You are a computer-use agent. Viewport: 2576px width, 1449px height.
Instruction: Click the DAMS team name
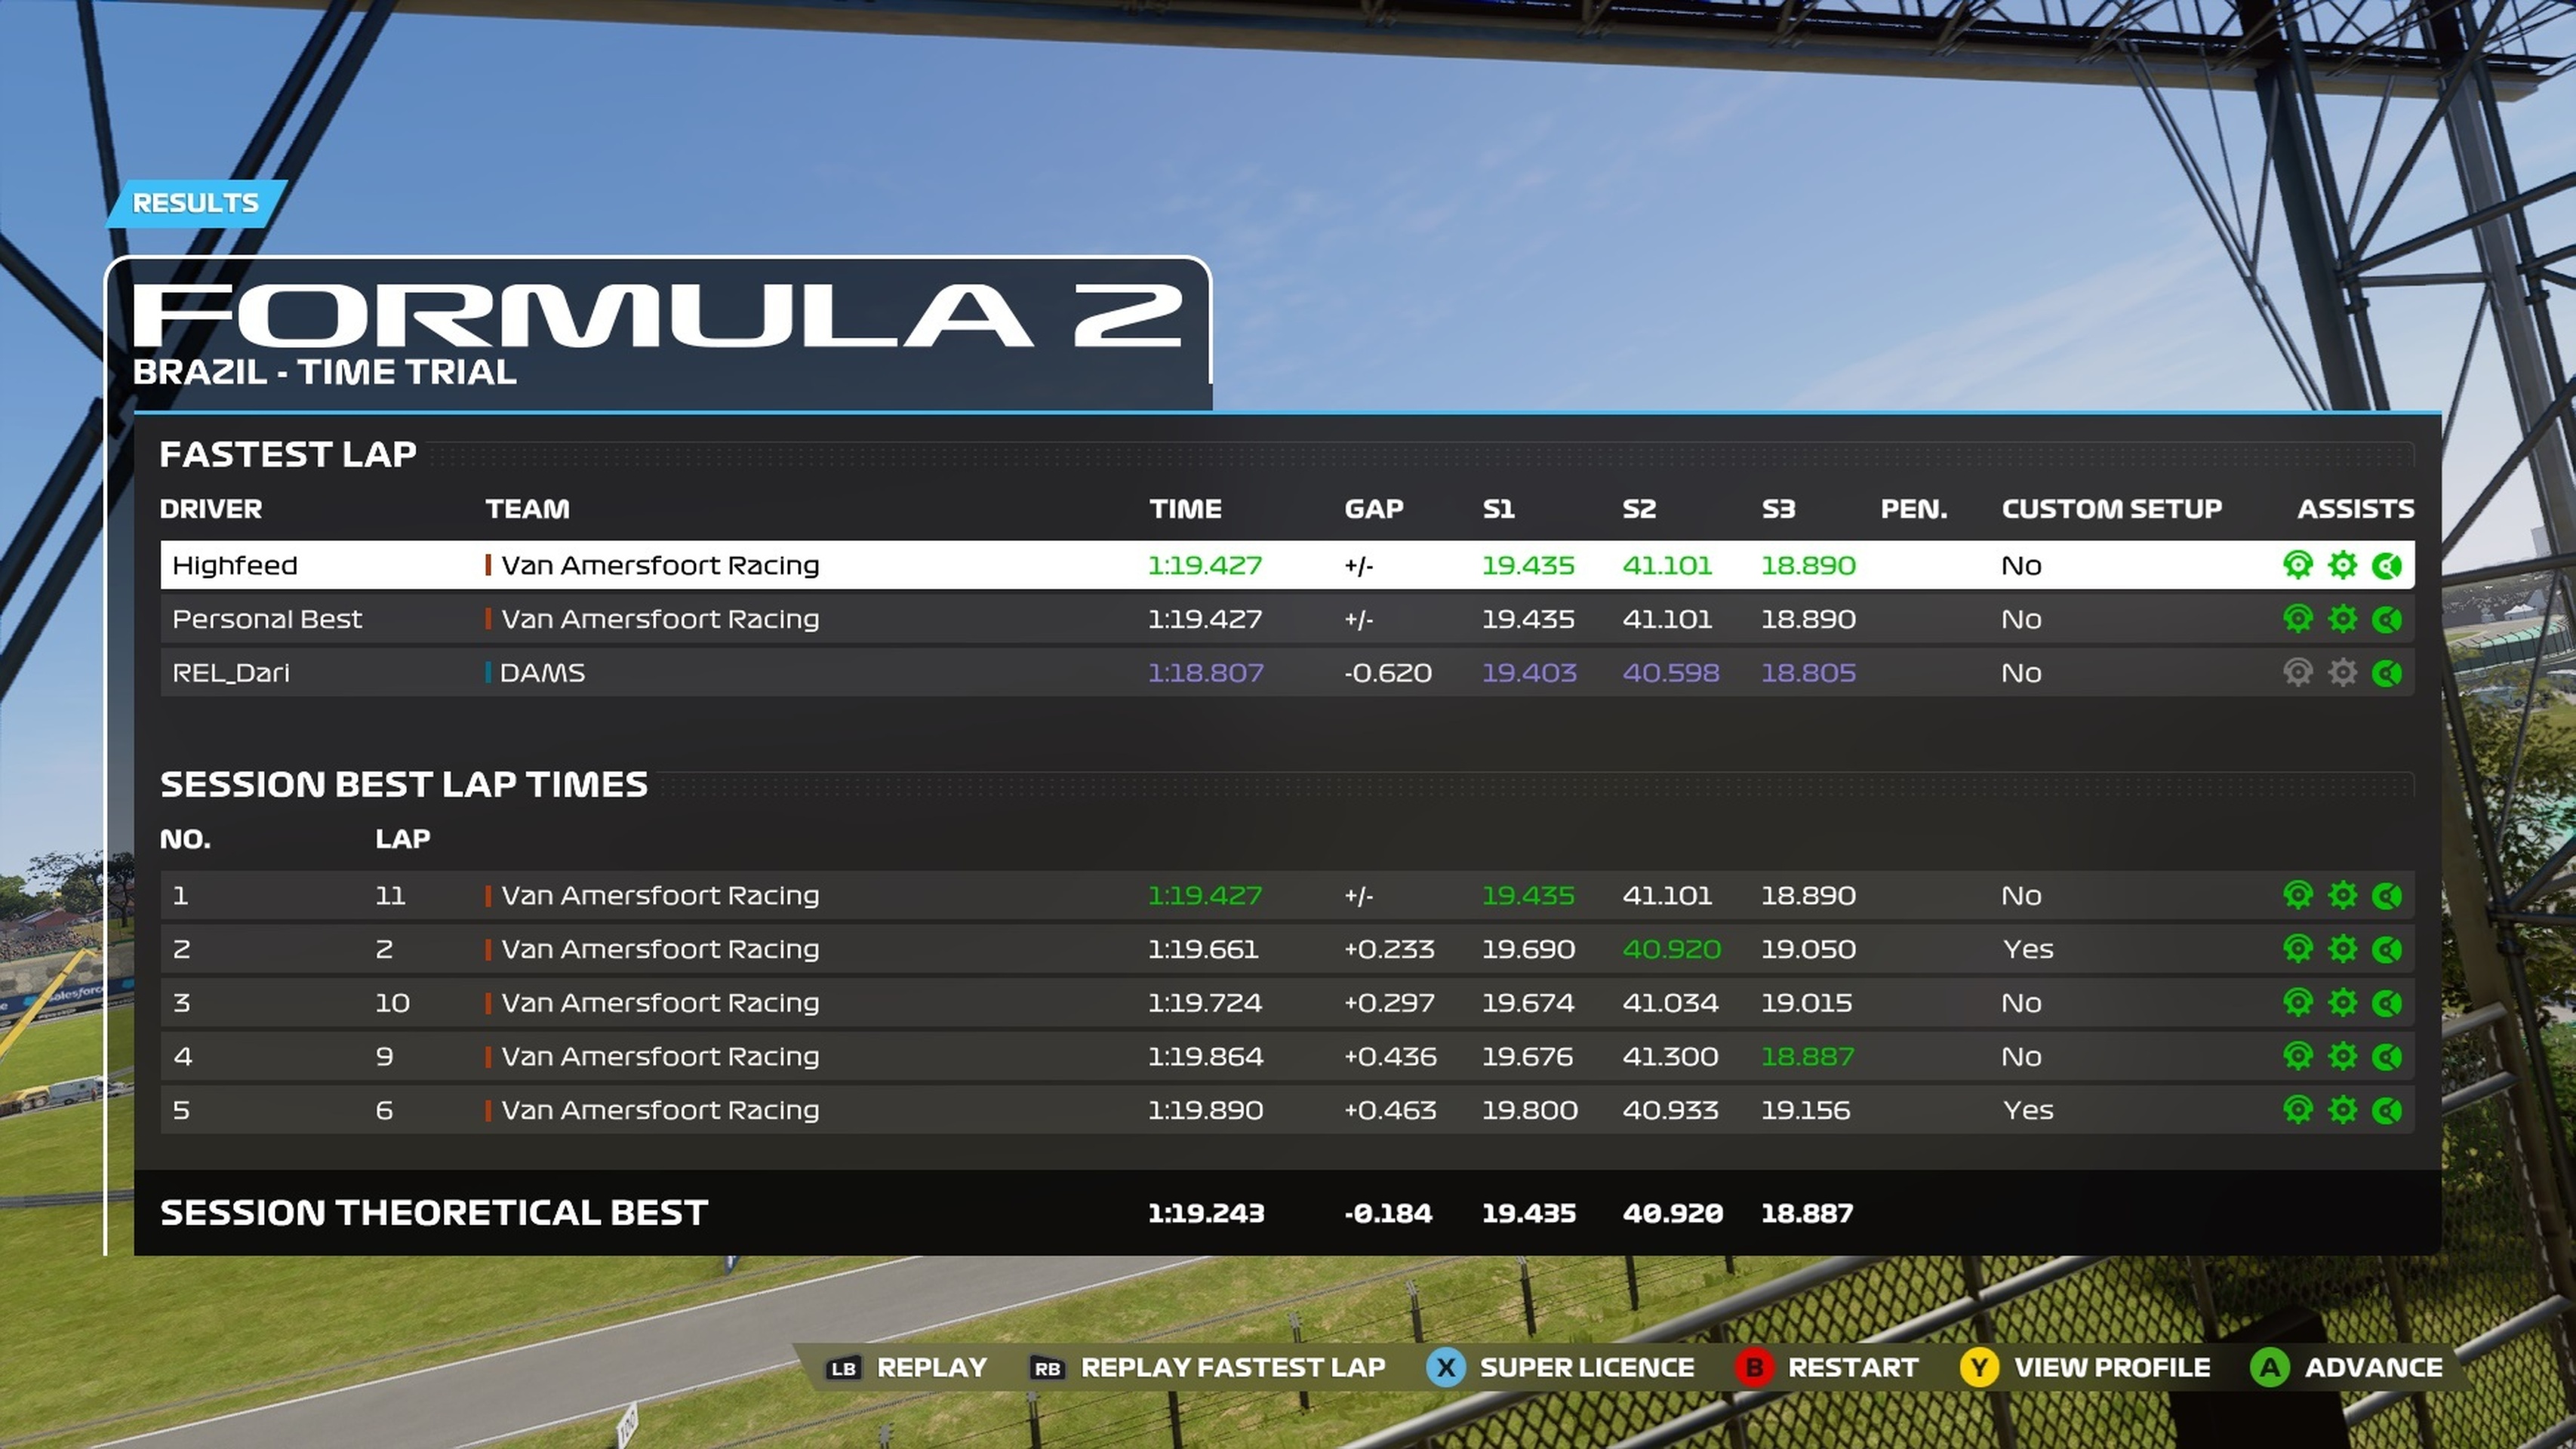(542, 673)
